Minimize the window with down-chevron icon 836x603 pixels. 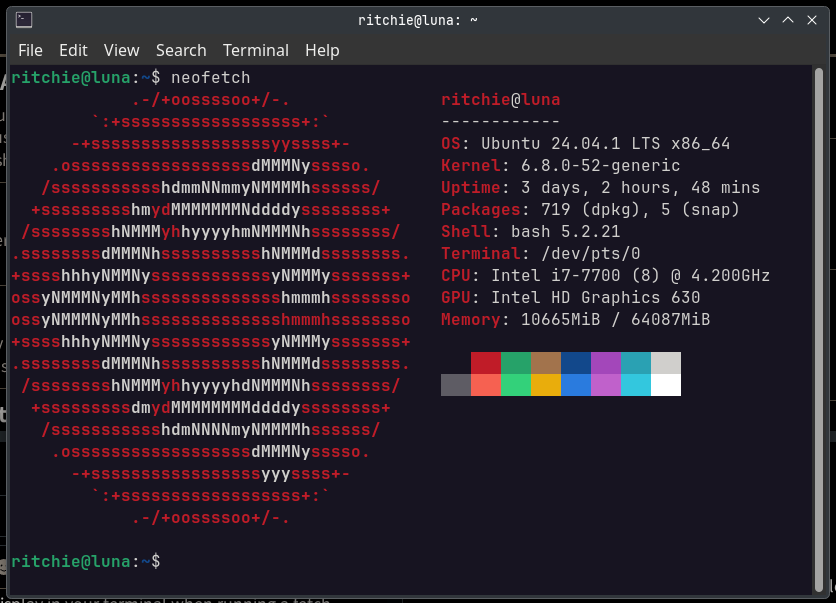click(763, 20)
